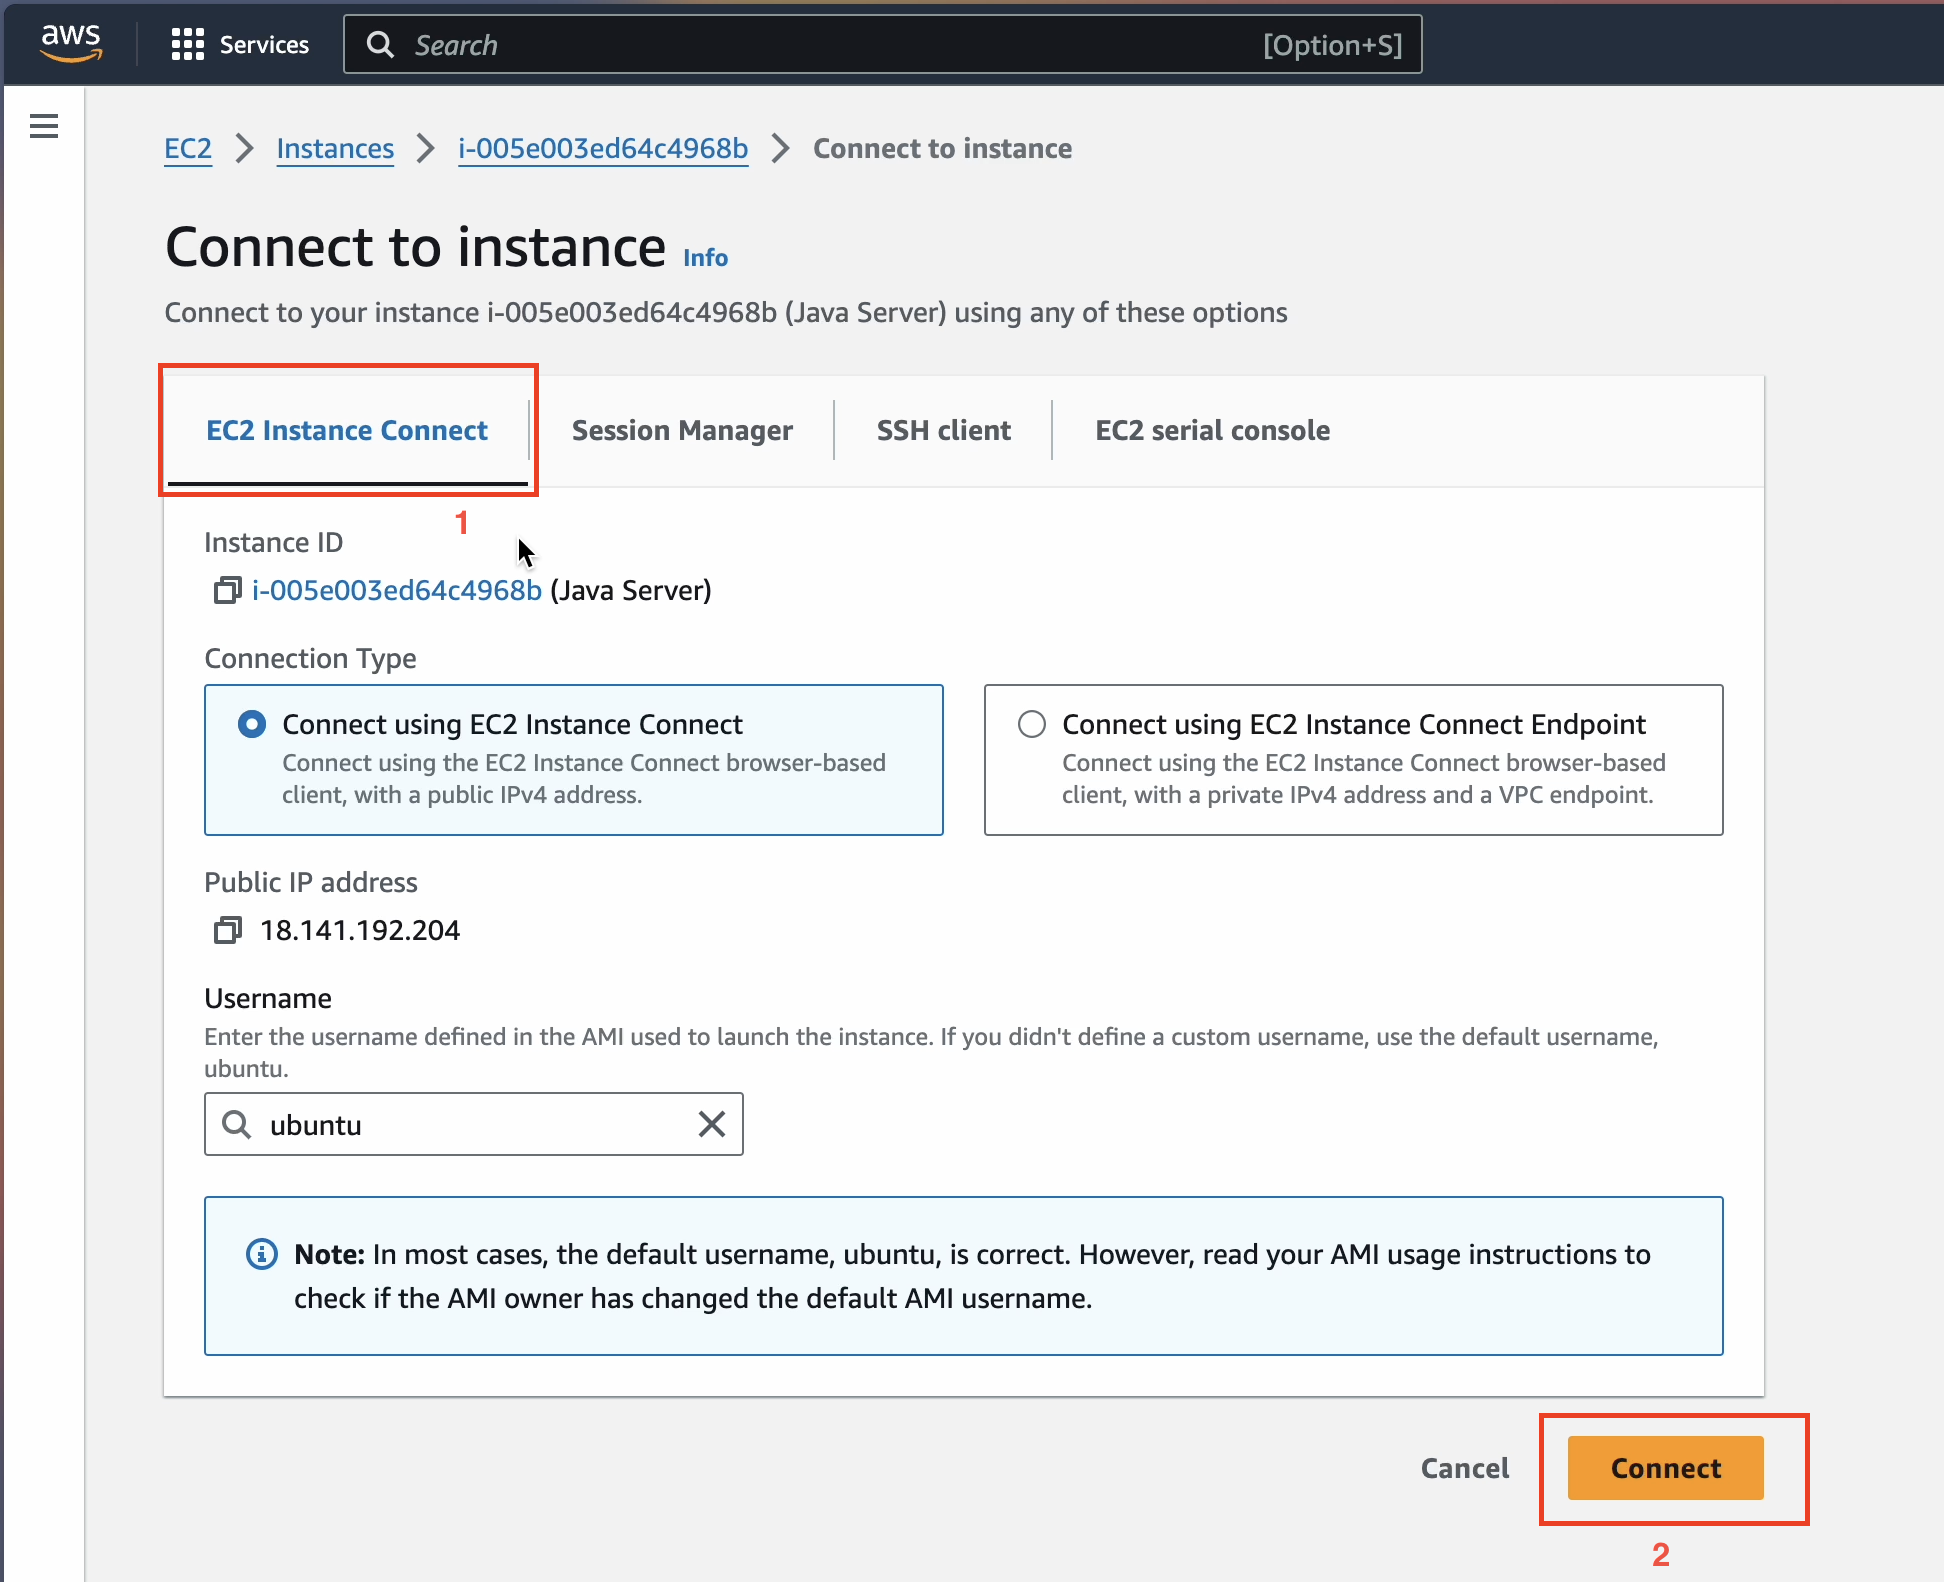Click the Connect button

(1664, 1468)
